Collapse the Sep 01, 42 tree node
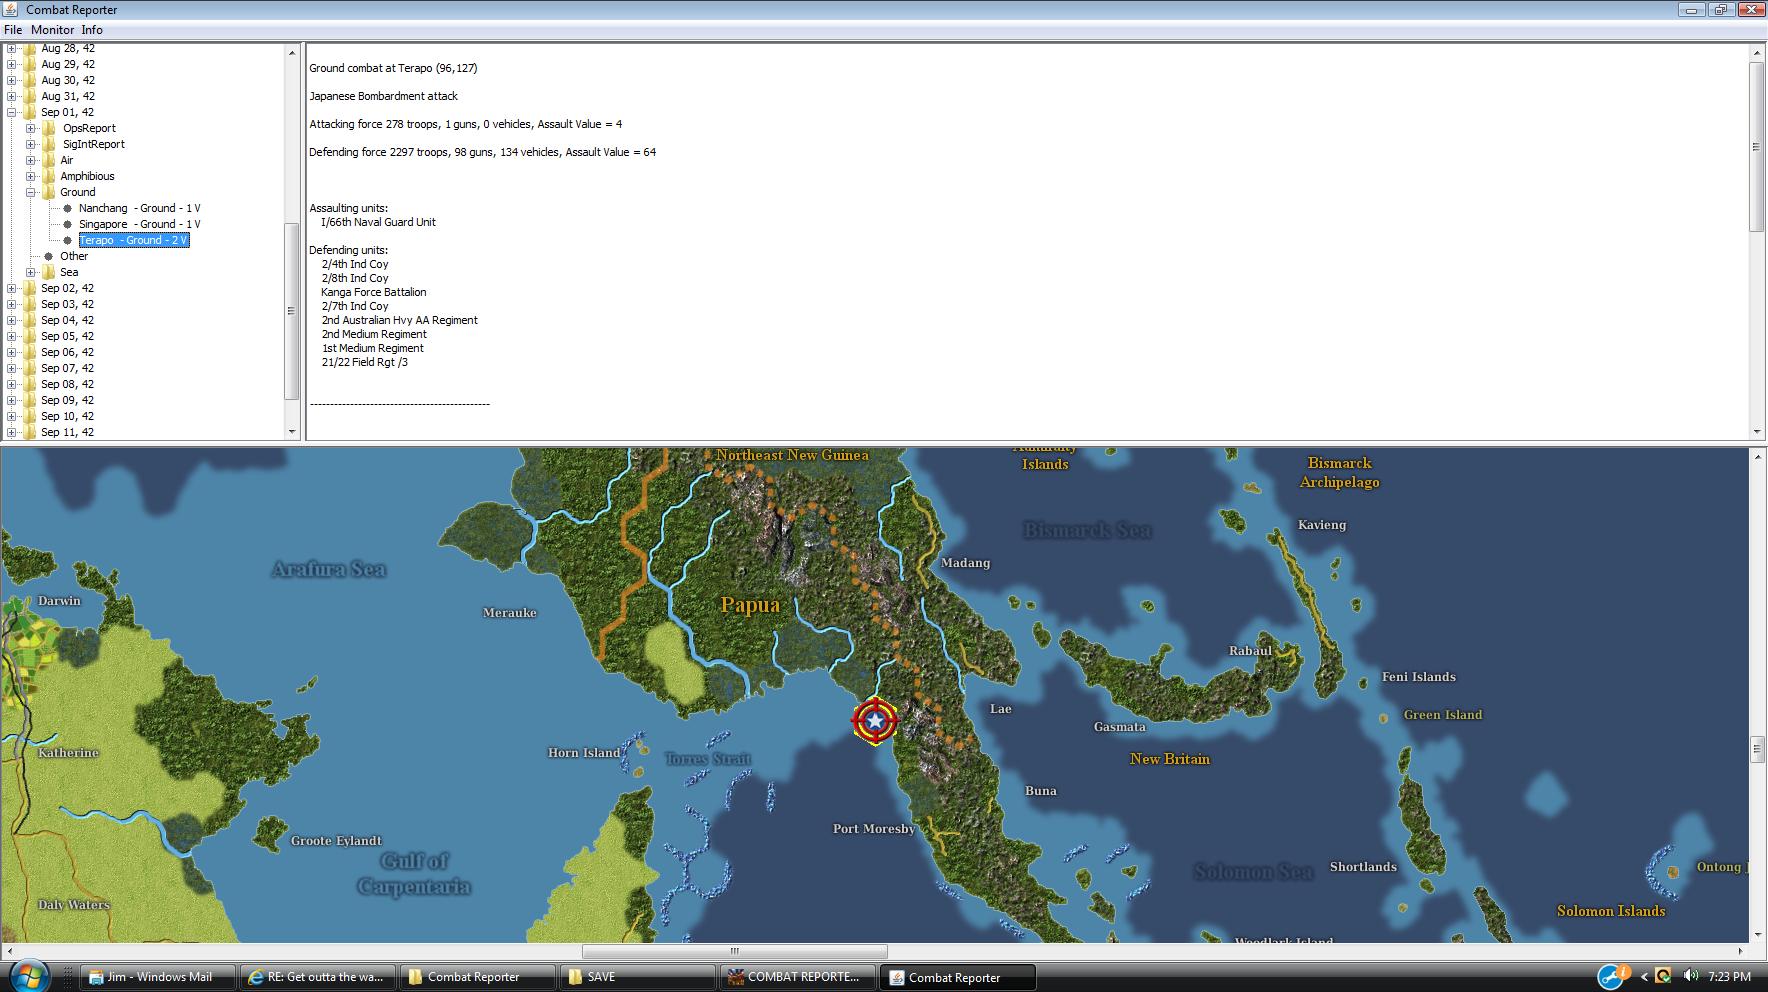Viewport: 1768px width, 992px height. [x=12, y=112]
